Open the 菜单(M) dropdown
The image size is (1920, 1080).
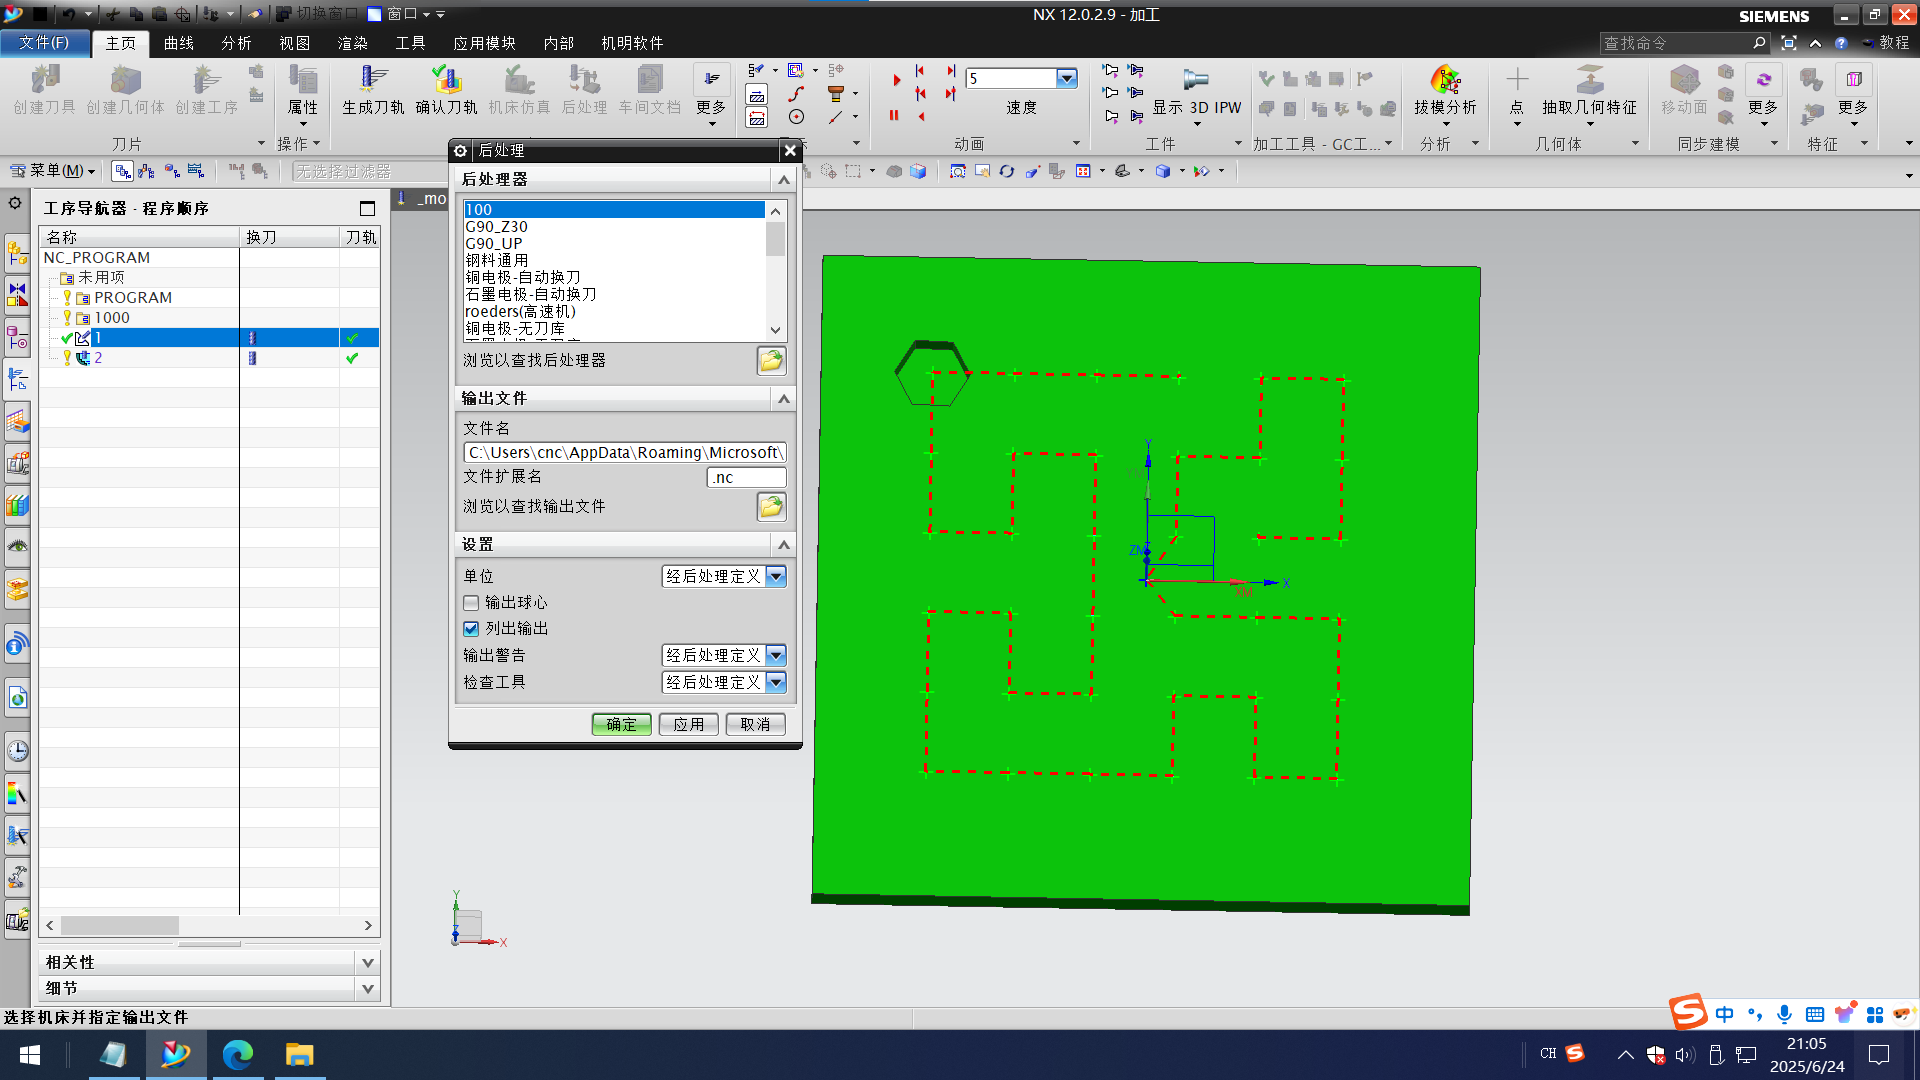click(53, 171)
